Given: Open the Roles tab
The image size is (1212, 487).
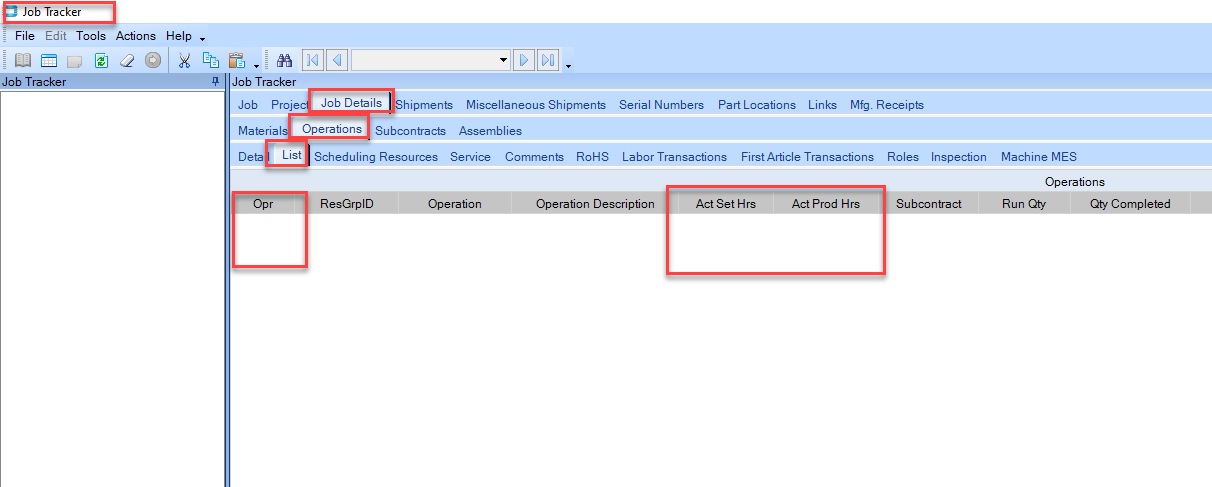Looking at the screenshot, I should coord(903,157).
